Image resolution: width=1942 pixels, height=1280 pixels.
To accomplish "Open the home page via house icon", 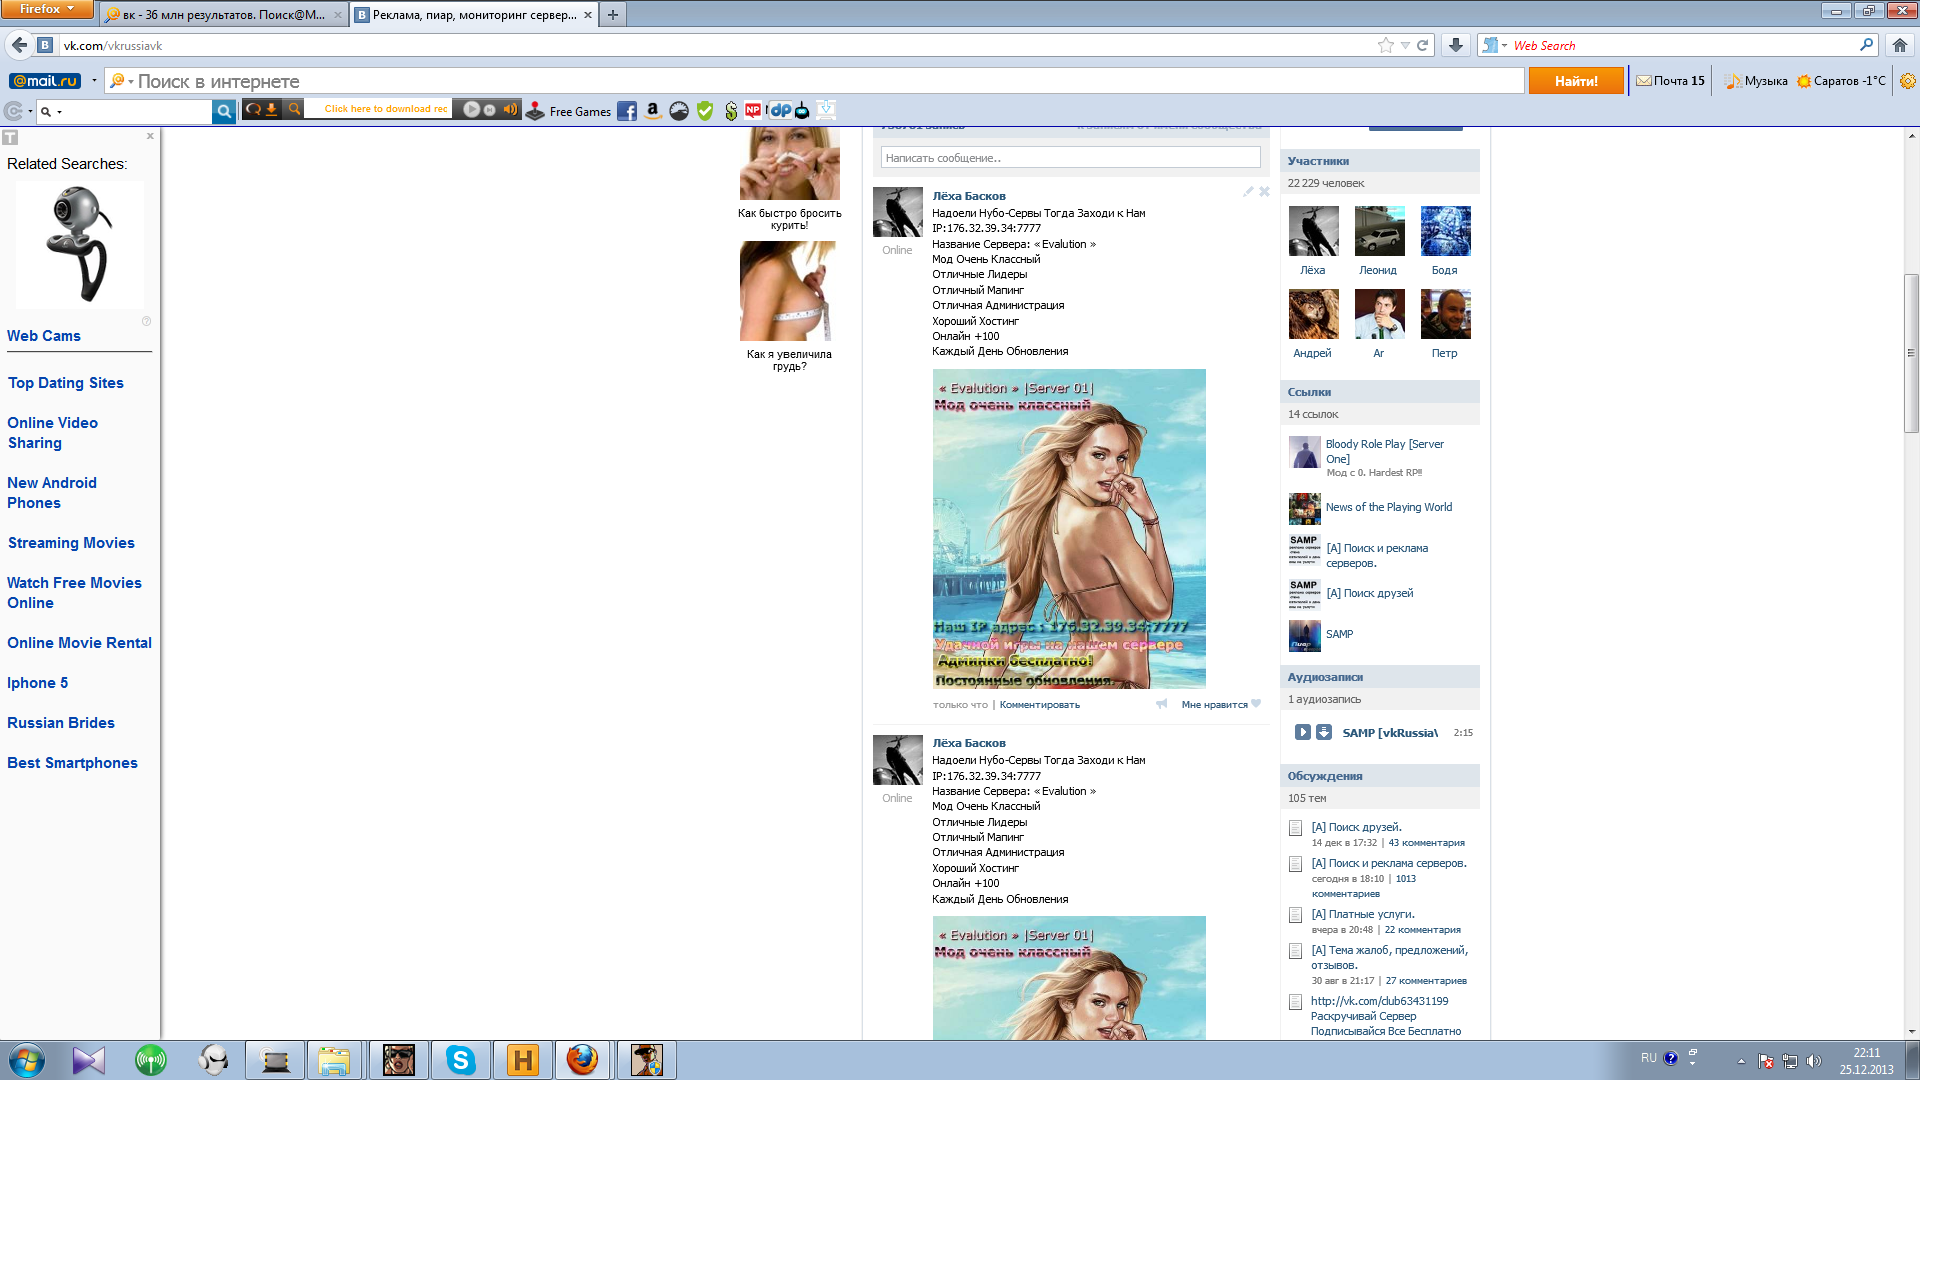I will coord(1900,45).
